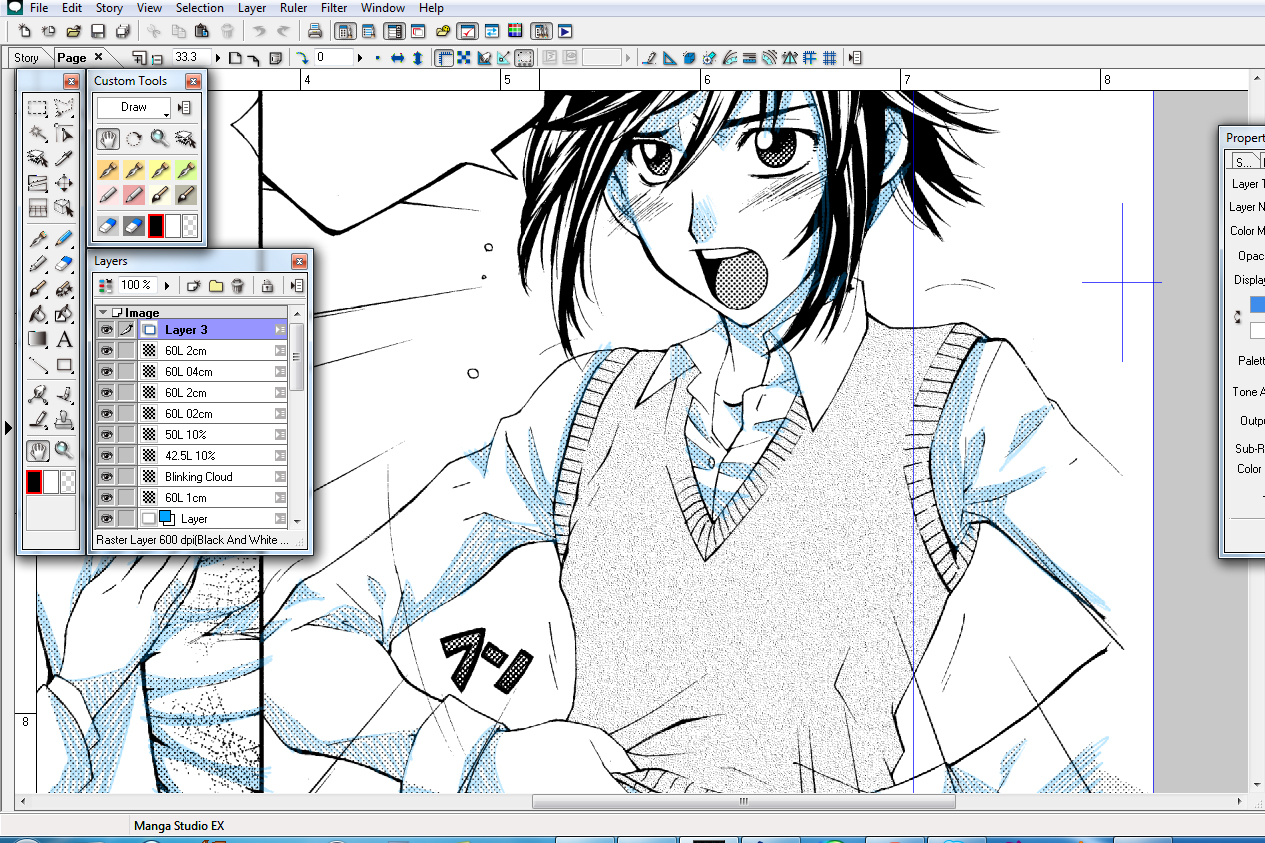
Task: Flip view horizontally with the blue horizontal arrows
Action: pos(397,58)
